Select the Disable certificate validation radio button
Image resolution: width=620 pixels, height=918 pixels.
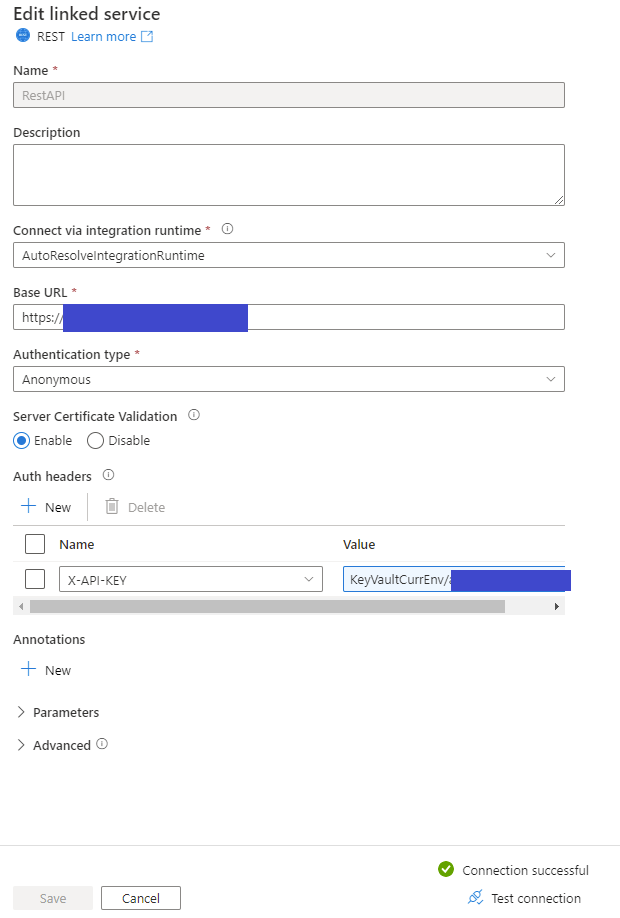tap(95, 440)
